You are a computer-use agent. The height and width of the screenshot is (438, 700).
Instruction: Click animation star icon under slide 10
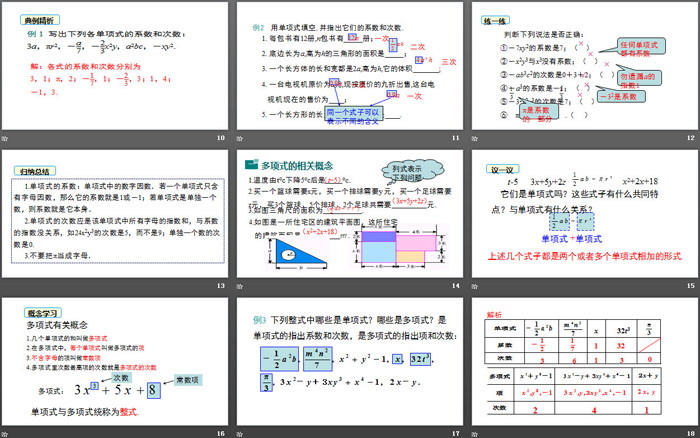point(5,138)
